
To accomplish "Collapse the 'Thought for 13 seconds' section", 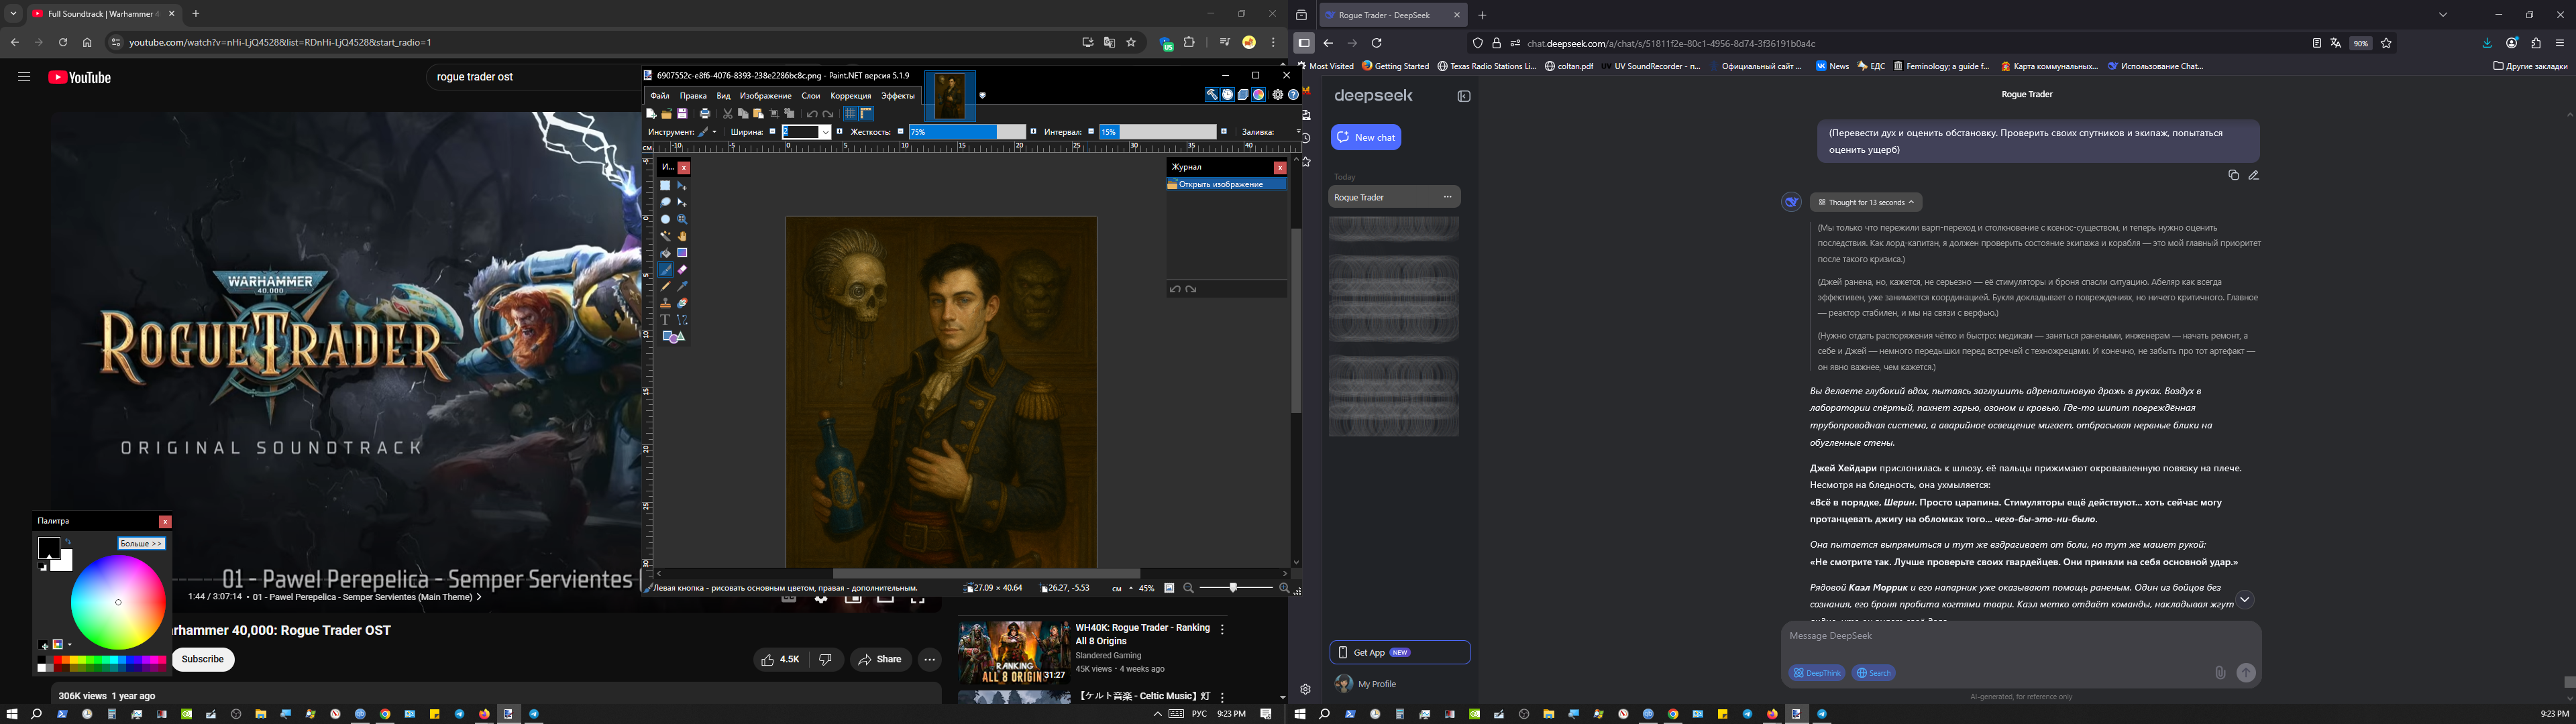I will tap(1866, 202).
